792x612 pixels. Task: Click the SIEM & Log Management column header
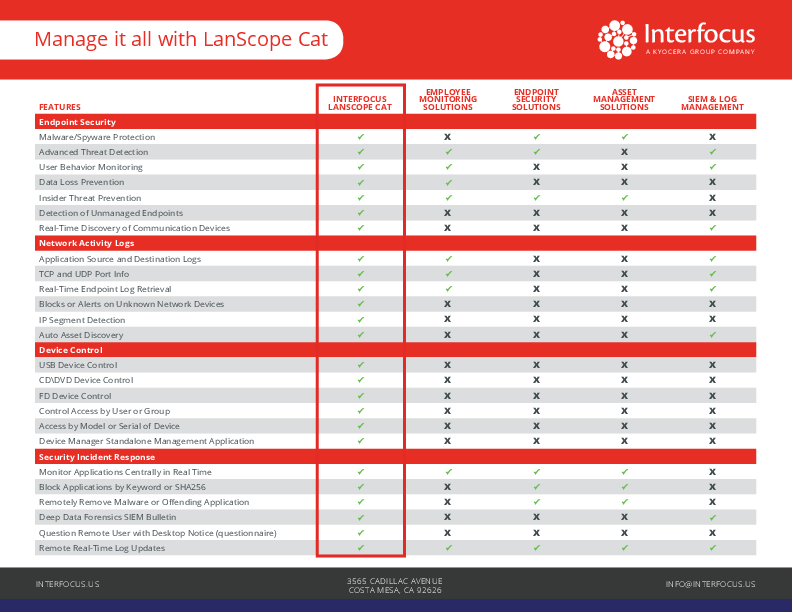pos(712,103)
